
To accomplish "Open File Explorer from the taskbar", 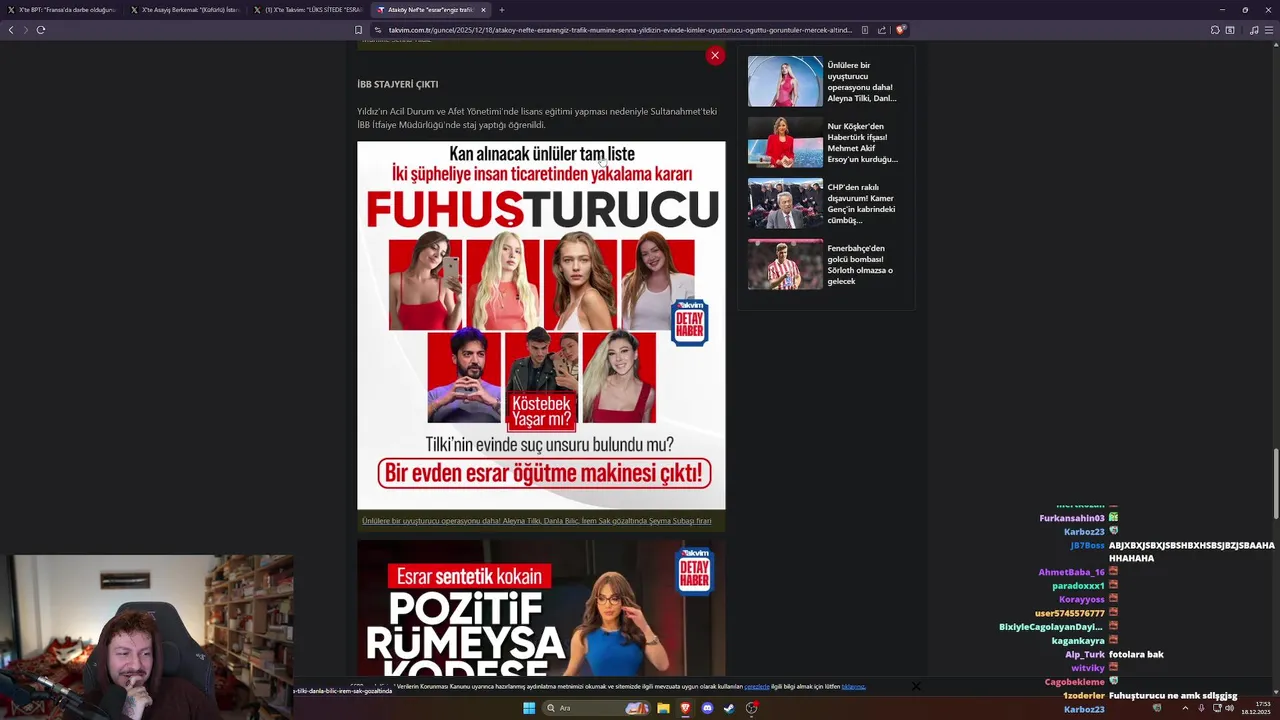I will click(663, 708).
